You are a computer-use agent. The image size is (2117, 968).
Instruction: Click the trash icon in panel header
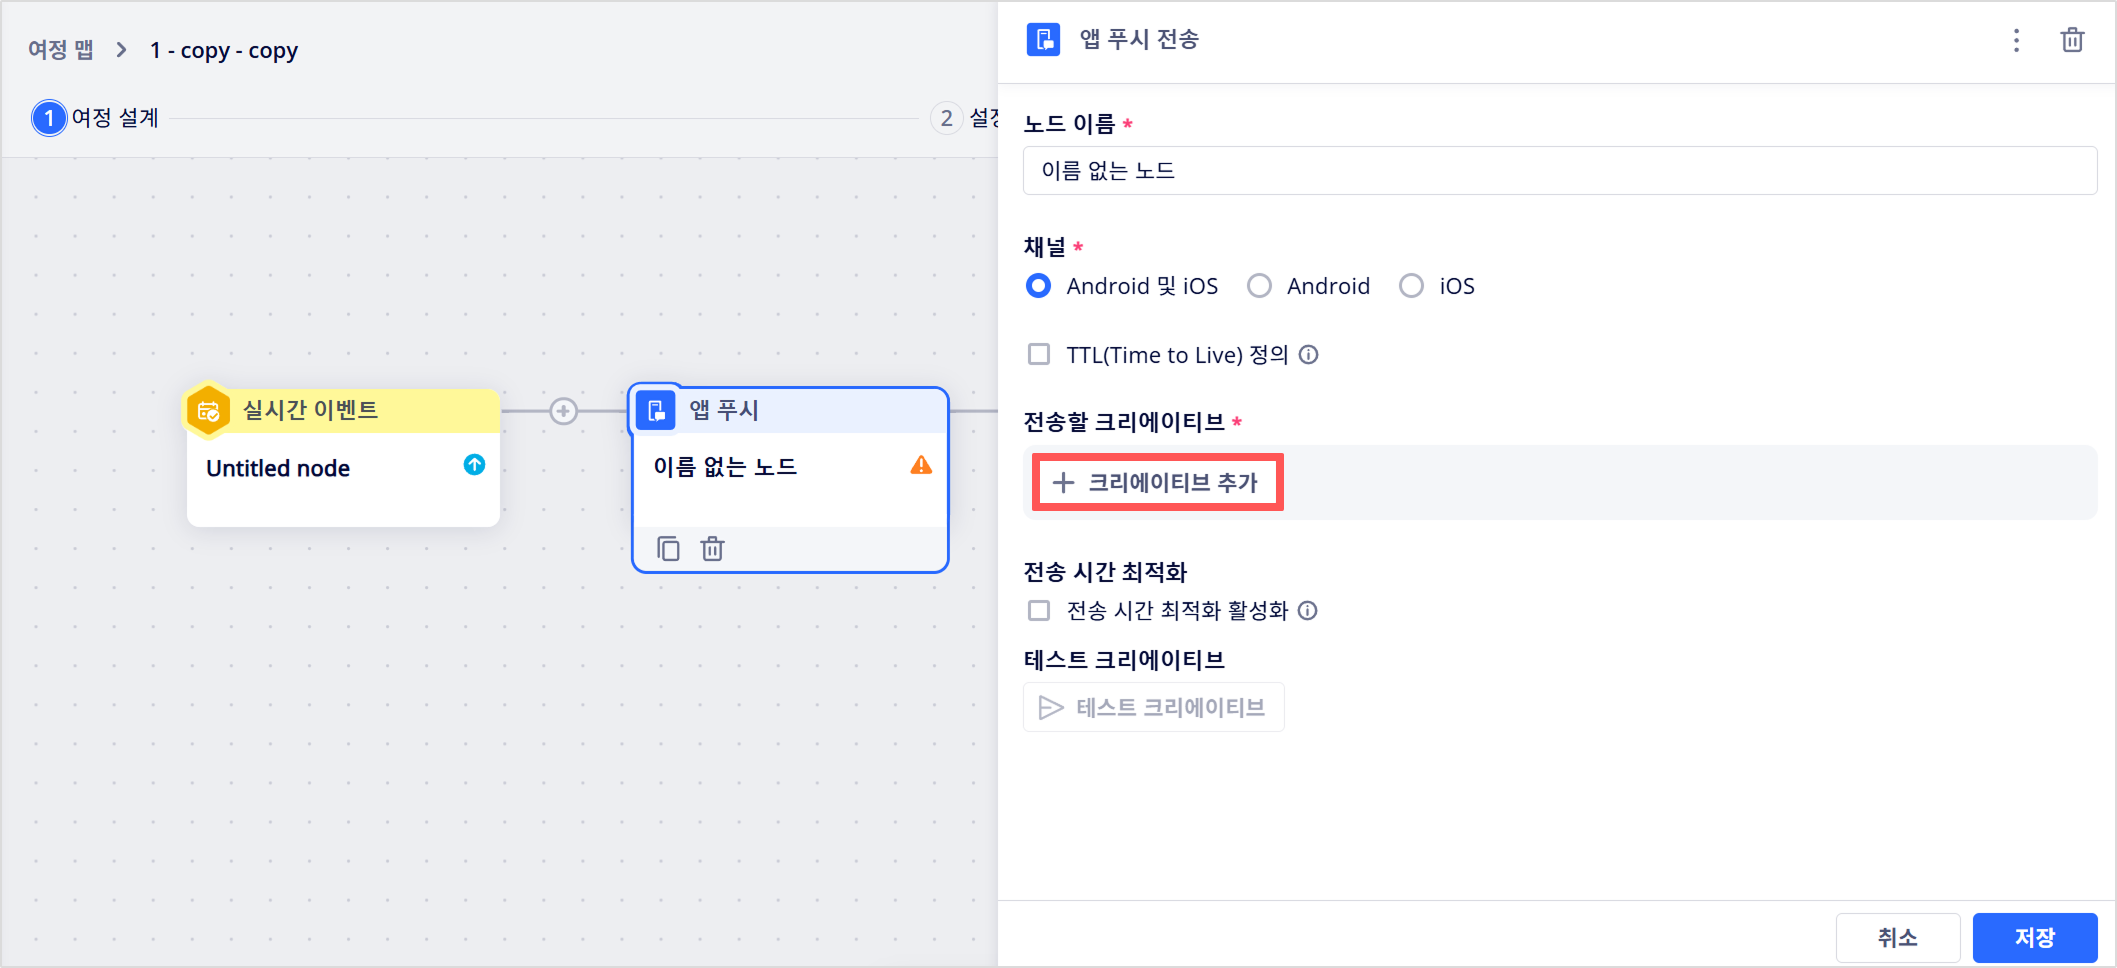point(2072,40)
